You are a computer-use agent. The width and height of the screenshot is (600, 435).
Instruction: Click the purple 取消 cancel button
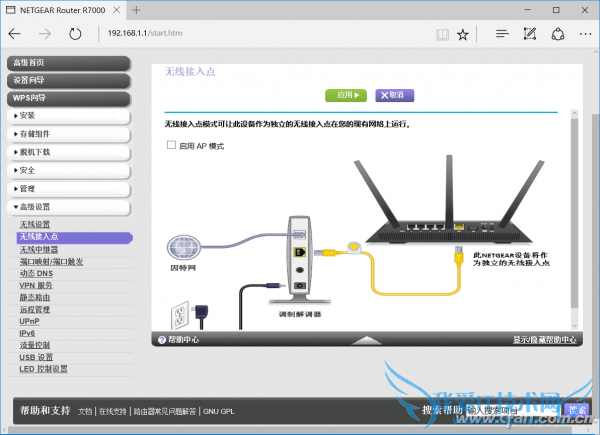coord(395,95)
